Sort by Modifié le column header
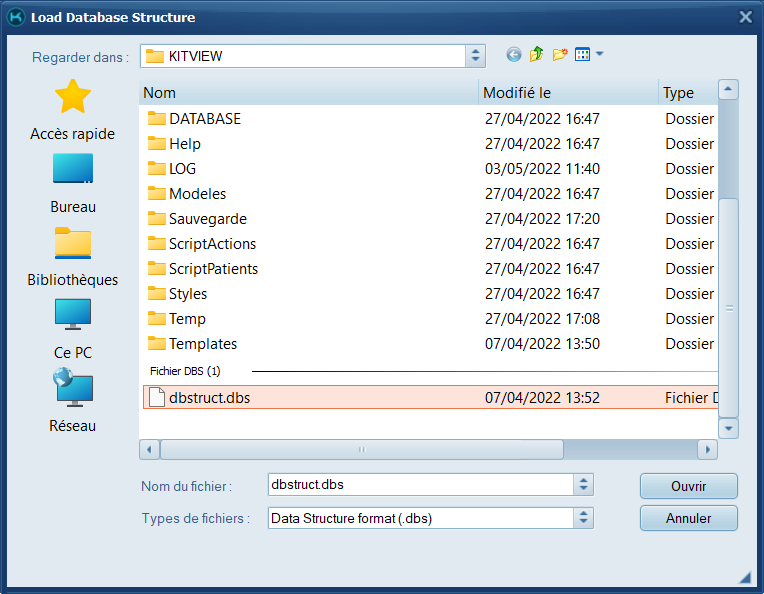Screen dimensions: 764x594 (566, 93)
